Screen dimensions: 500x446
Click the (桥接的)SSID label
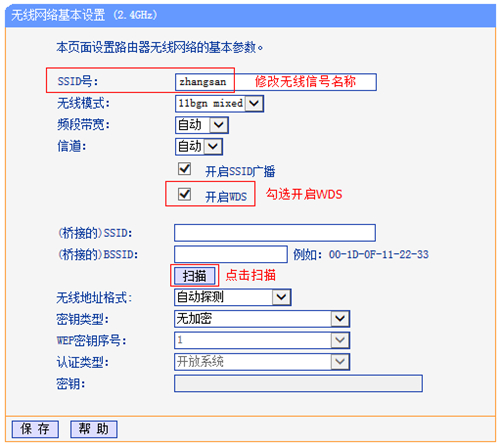(95, 233)
